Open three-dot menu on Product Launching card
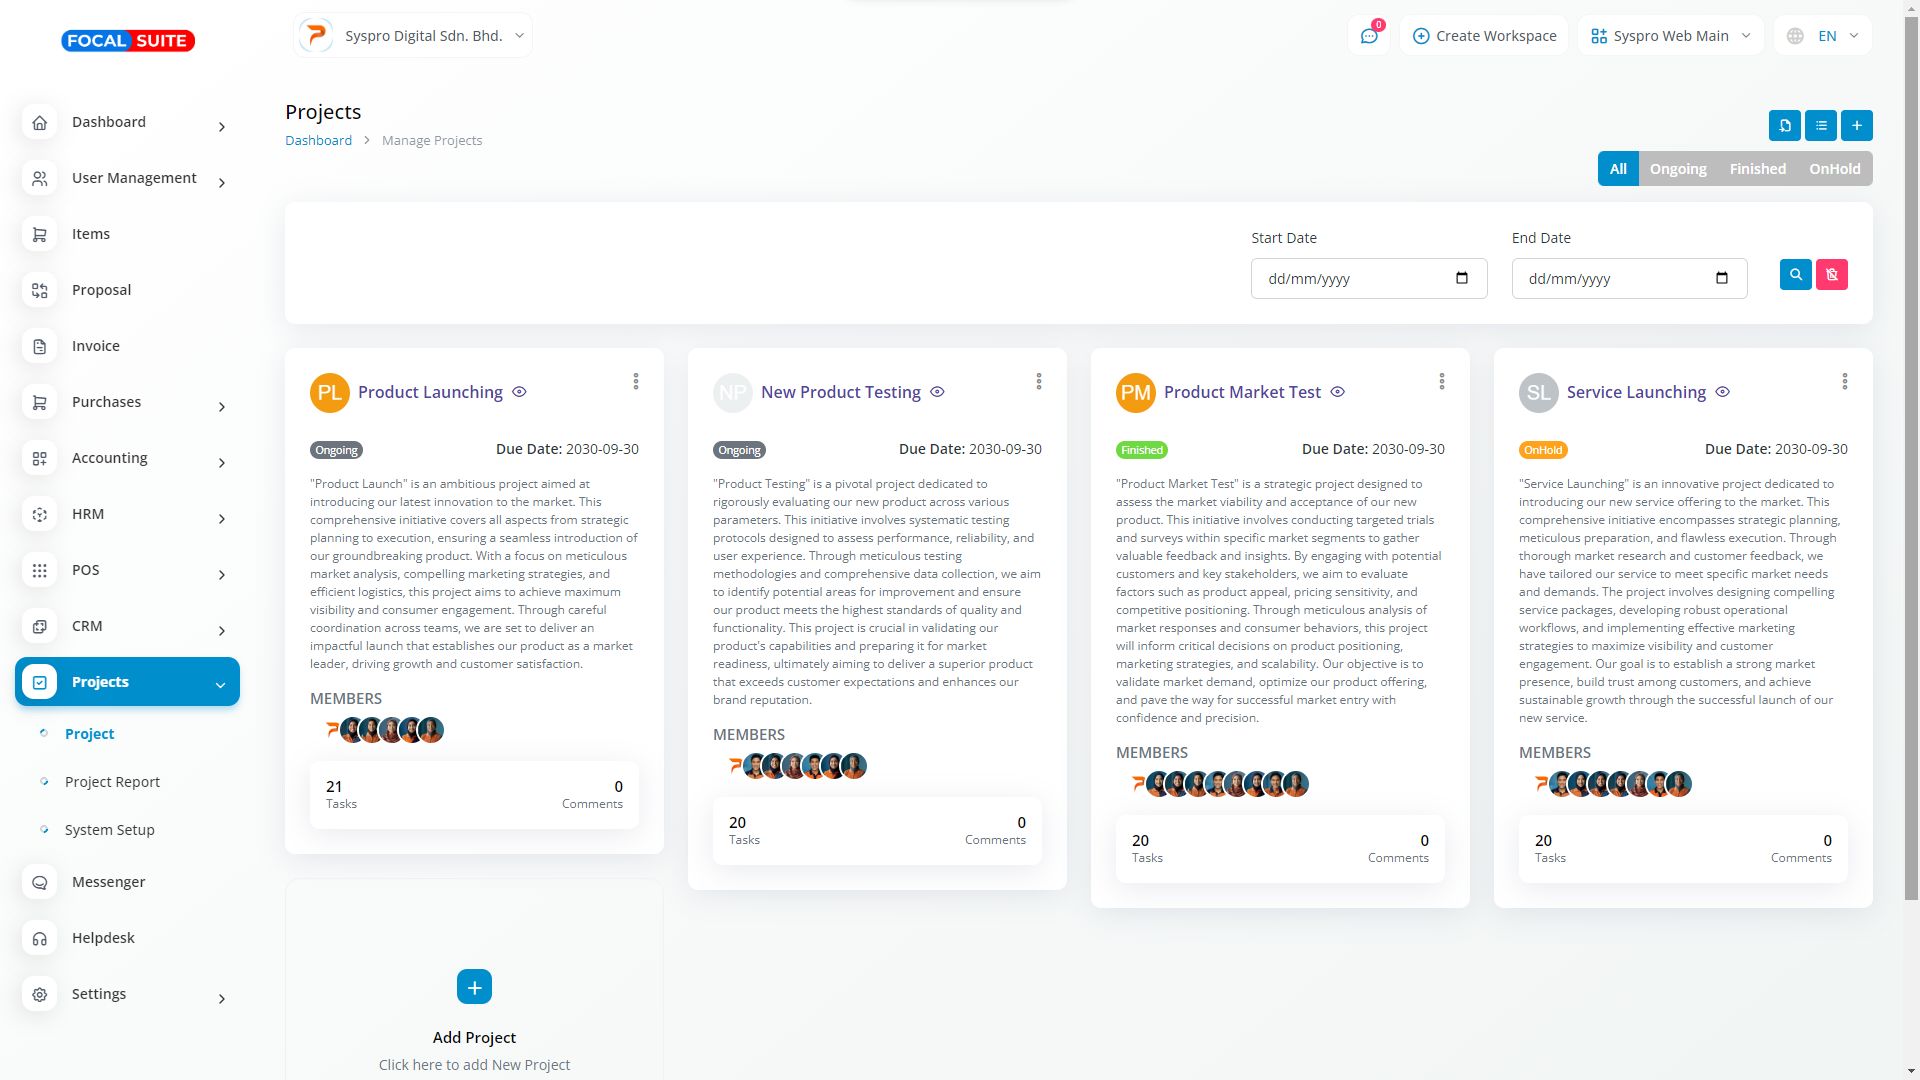The width and height of the screenshot is (1920, 1080). (636, 382)
